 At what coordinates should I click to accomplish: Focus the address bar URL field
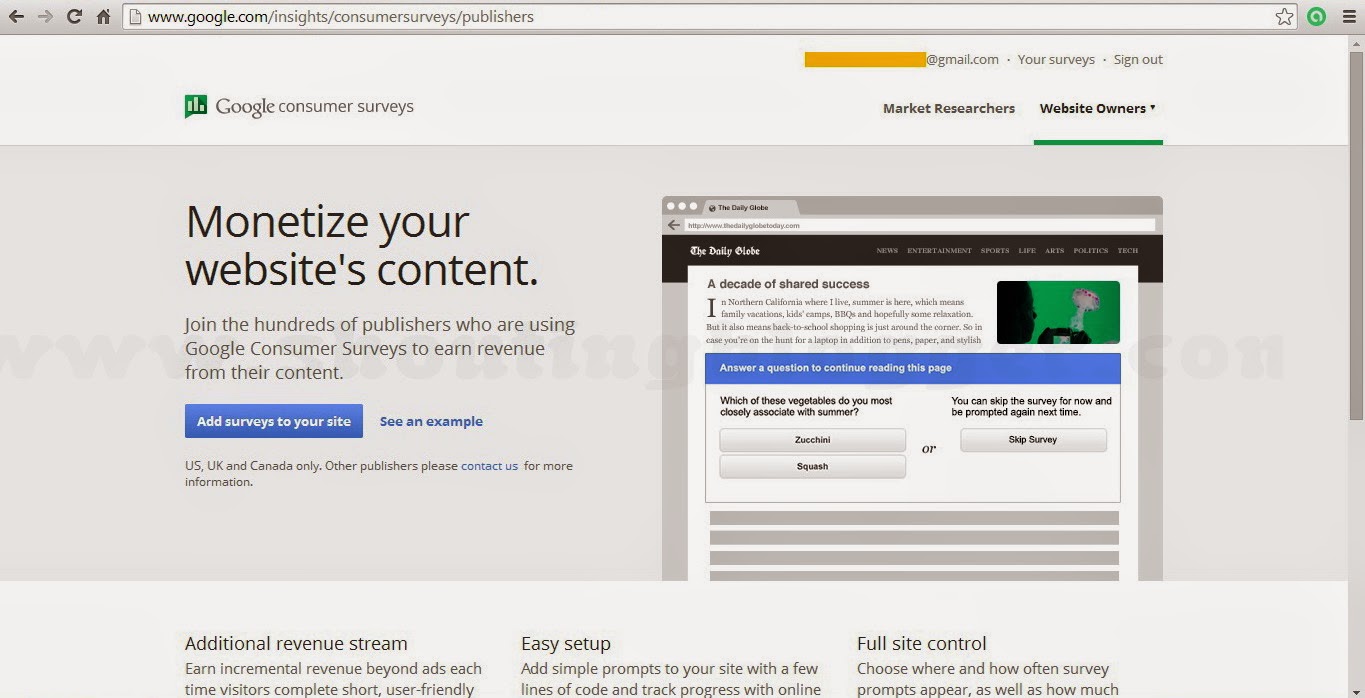pos(710,17)
